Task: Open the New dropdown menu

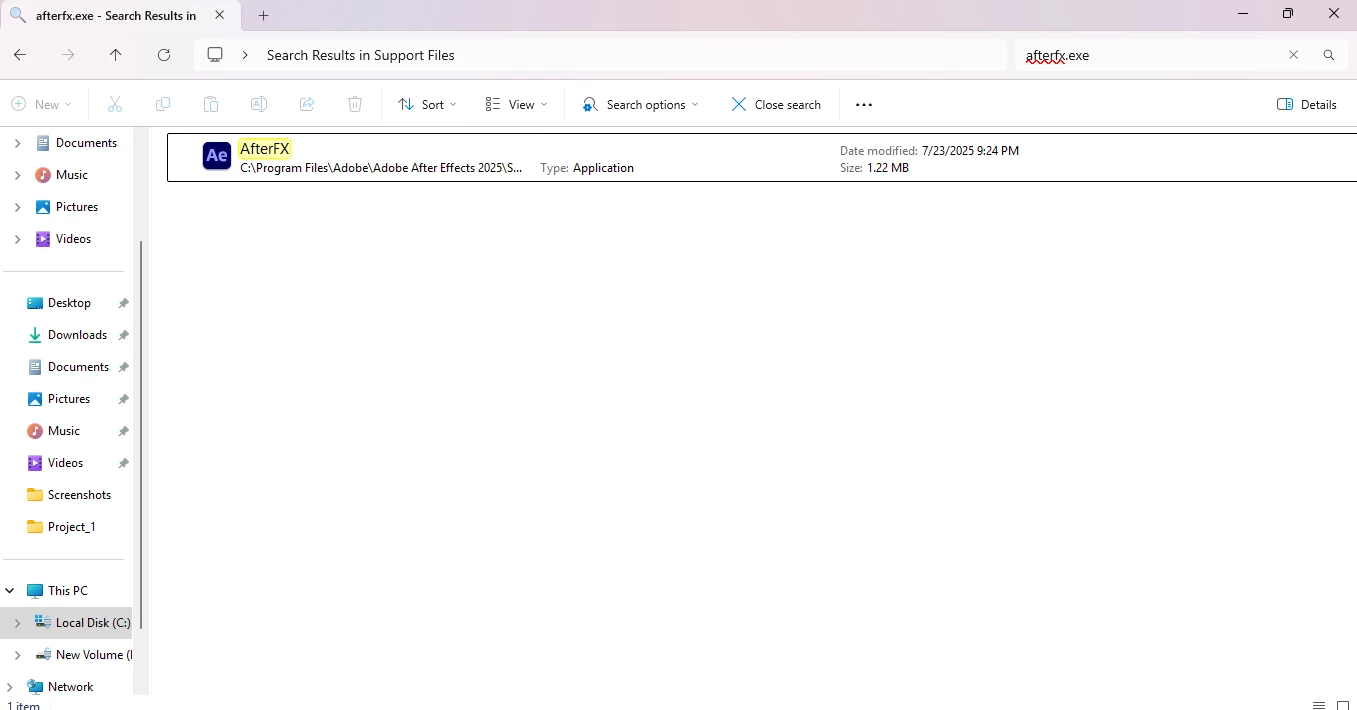Action: tap(41, 104)
